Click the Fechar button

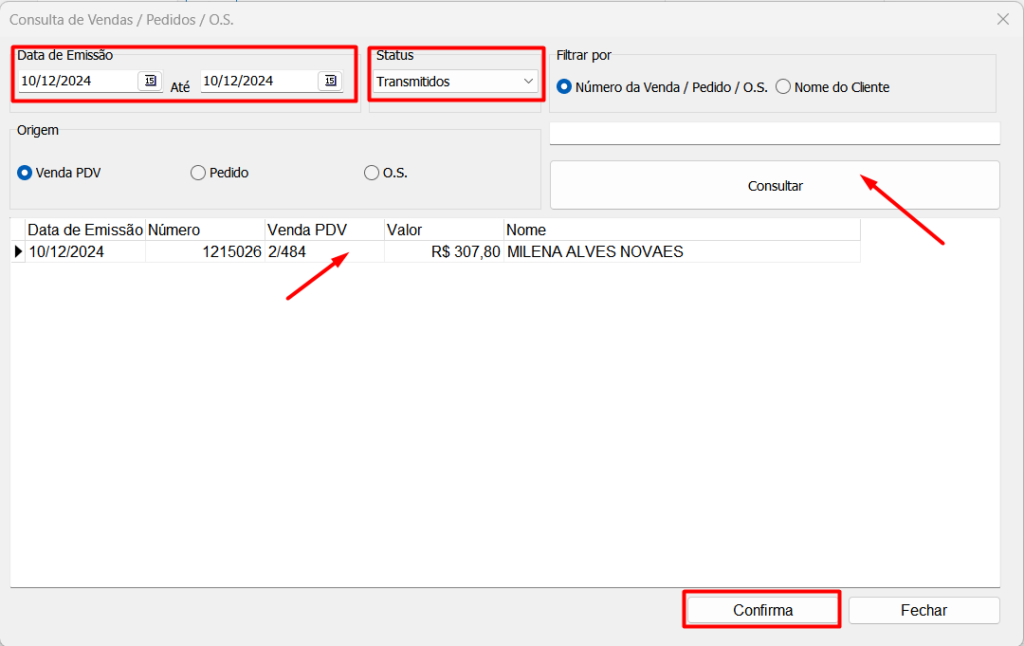pyautogui.click(x=924, y=610)
